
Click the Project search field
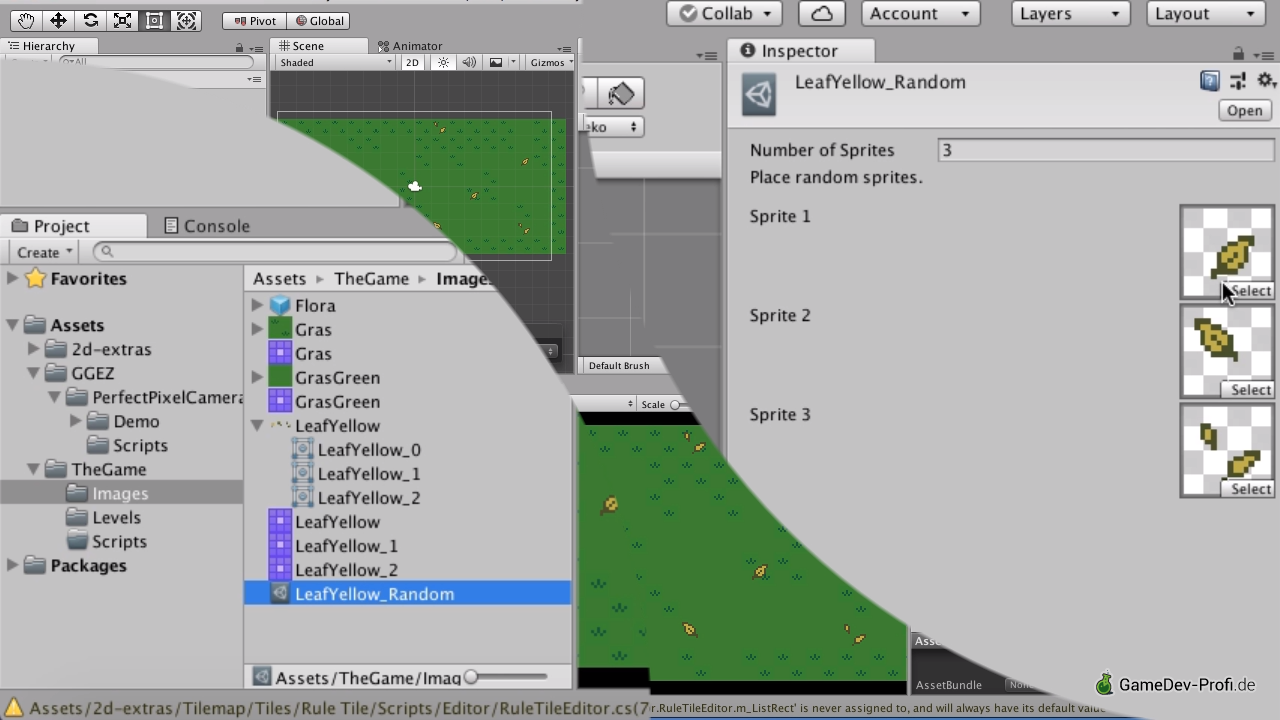coord(276,252)
